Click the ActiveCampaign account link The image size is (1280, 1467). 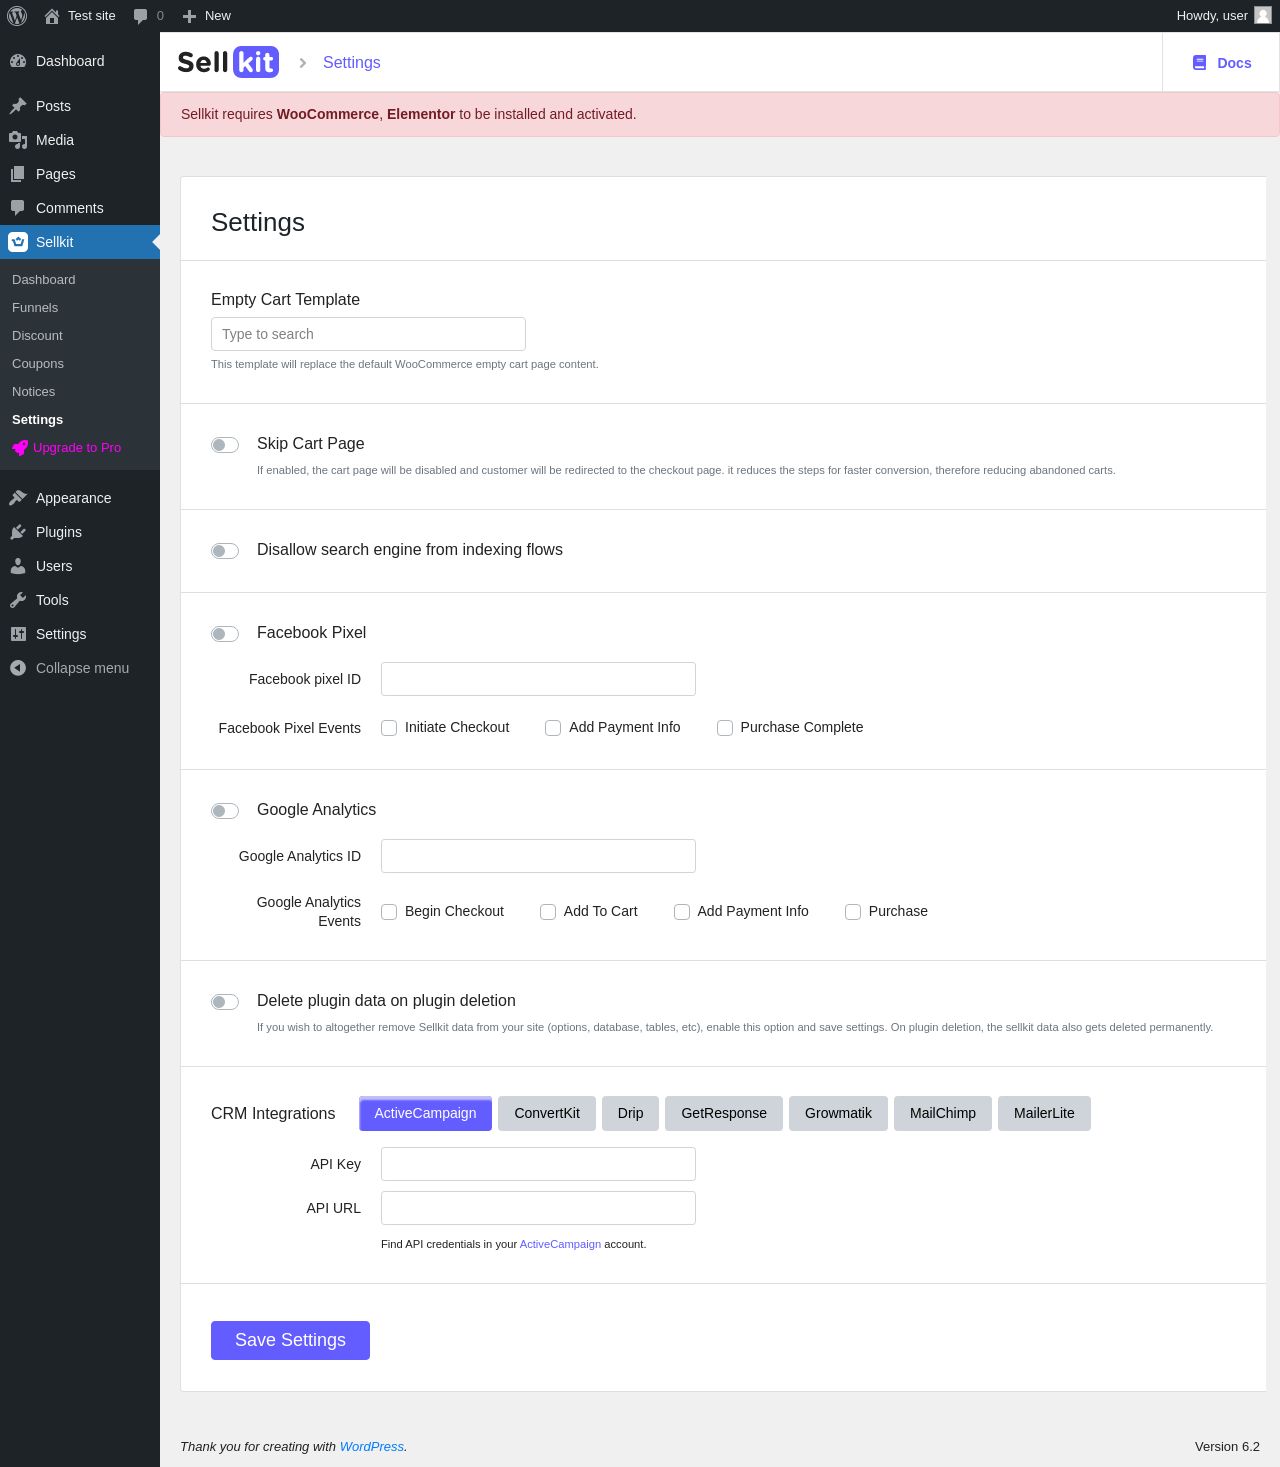[x=560, y=1244]
